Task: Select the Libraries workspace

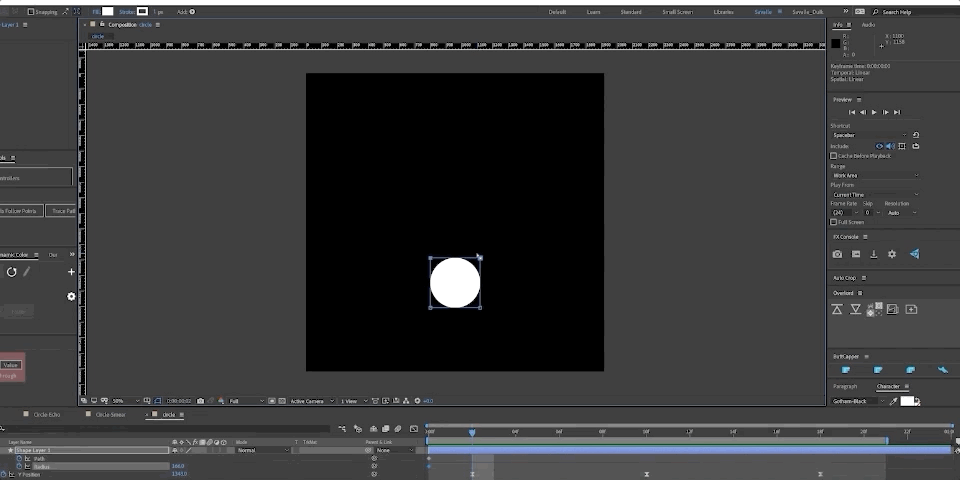Action: click(x=722, y=12)
